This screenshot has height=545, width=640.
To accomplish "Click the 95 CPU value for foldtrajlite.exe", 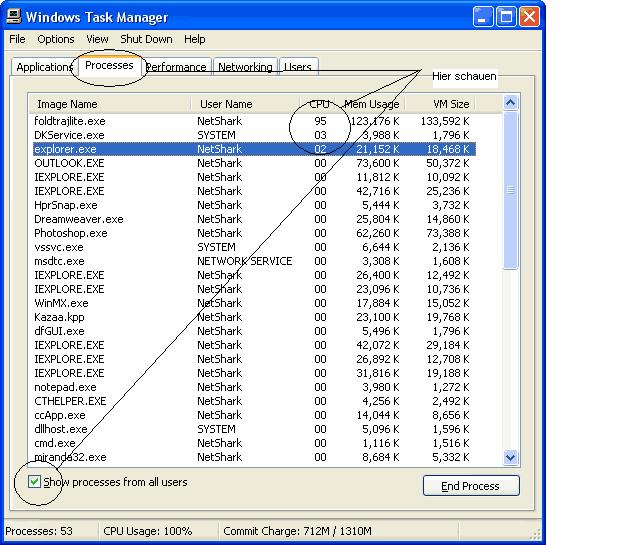I will coord(320,121).
